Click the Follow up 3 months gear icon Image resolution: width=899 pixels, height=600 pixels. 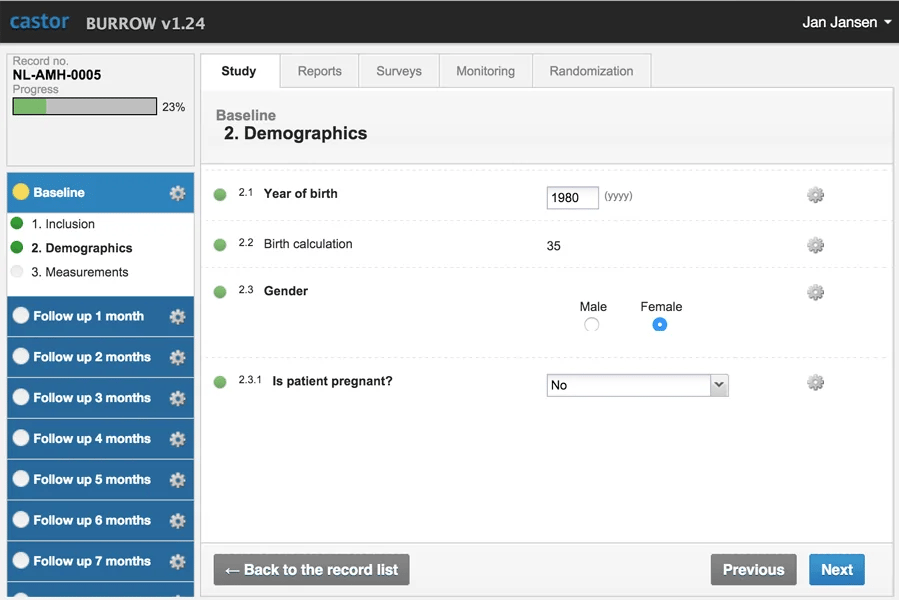coord(178,398)
